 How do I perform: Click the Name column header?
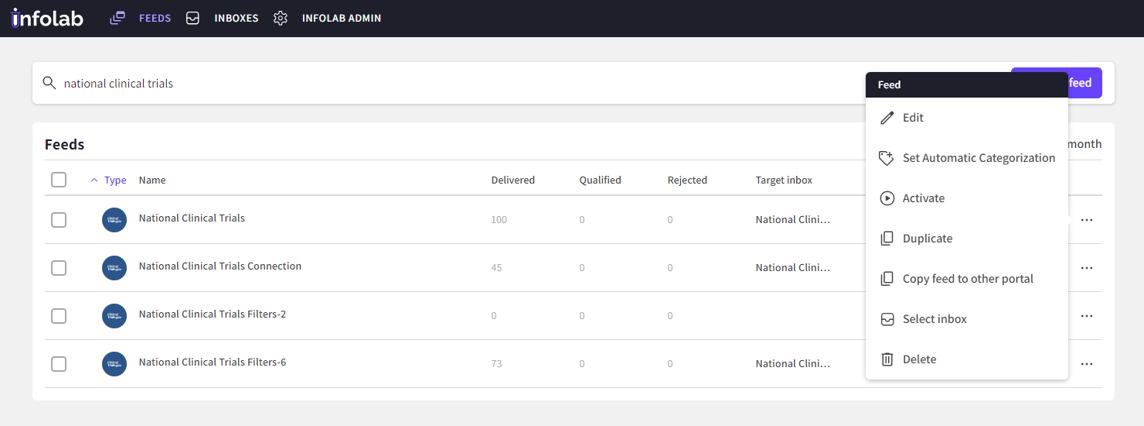(152, 180)
